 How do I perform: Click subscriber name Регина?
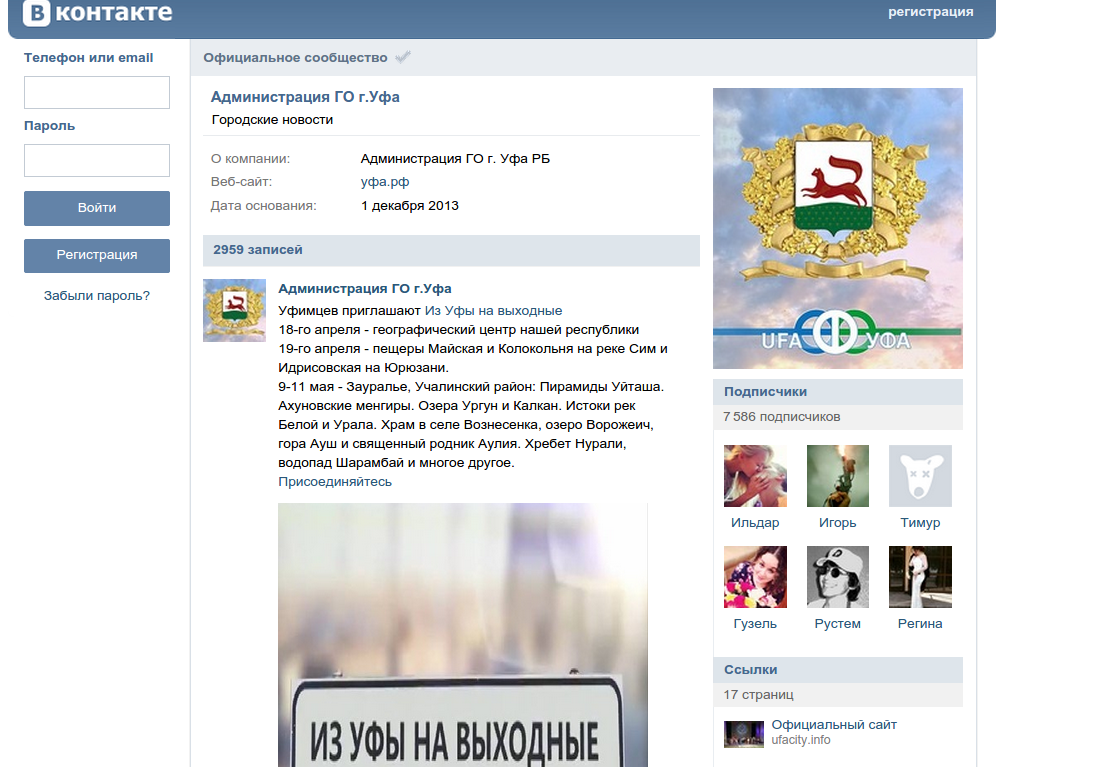[x=920, y=623]
